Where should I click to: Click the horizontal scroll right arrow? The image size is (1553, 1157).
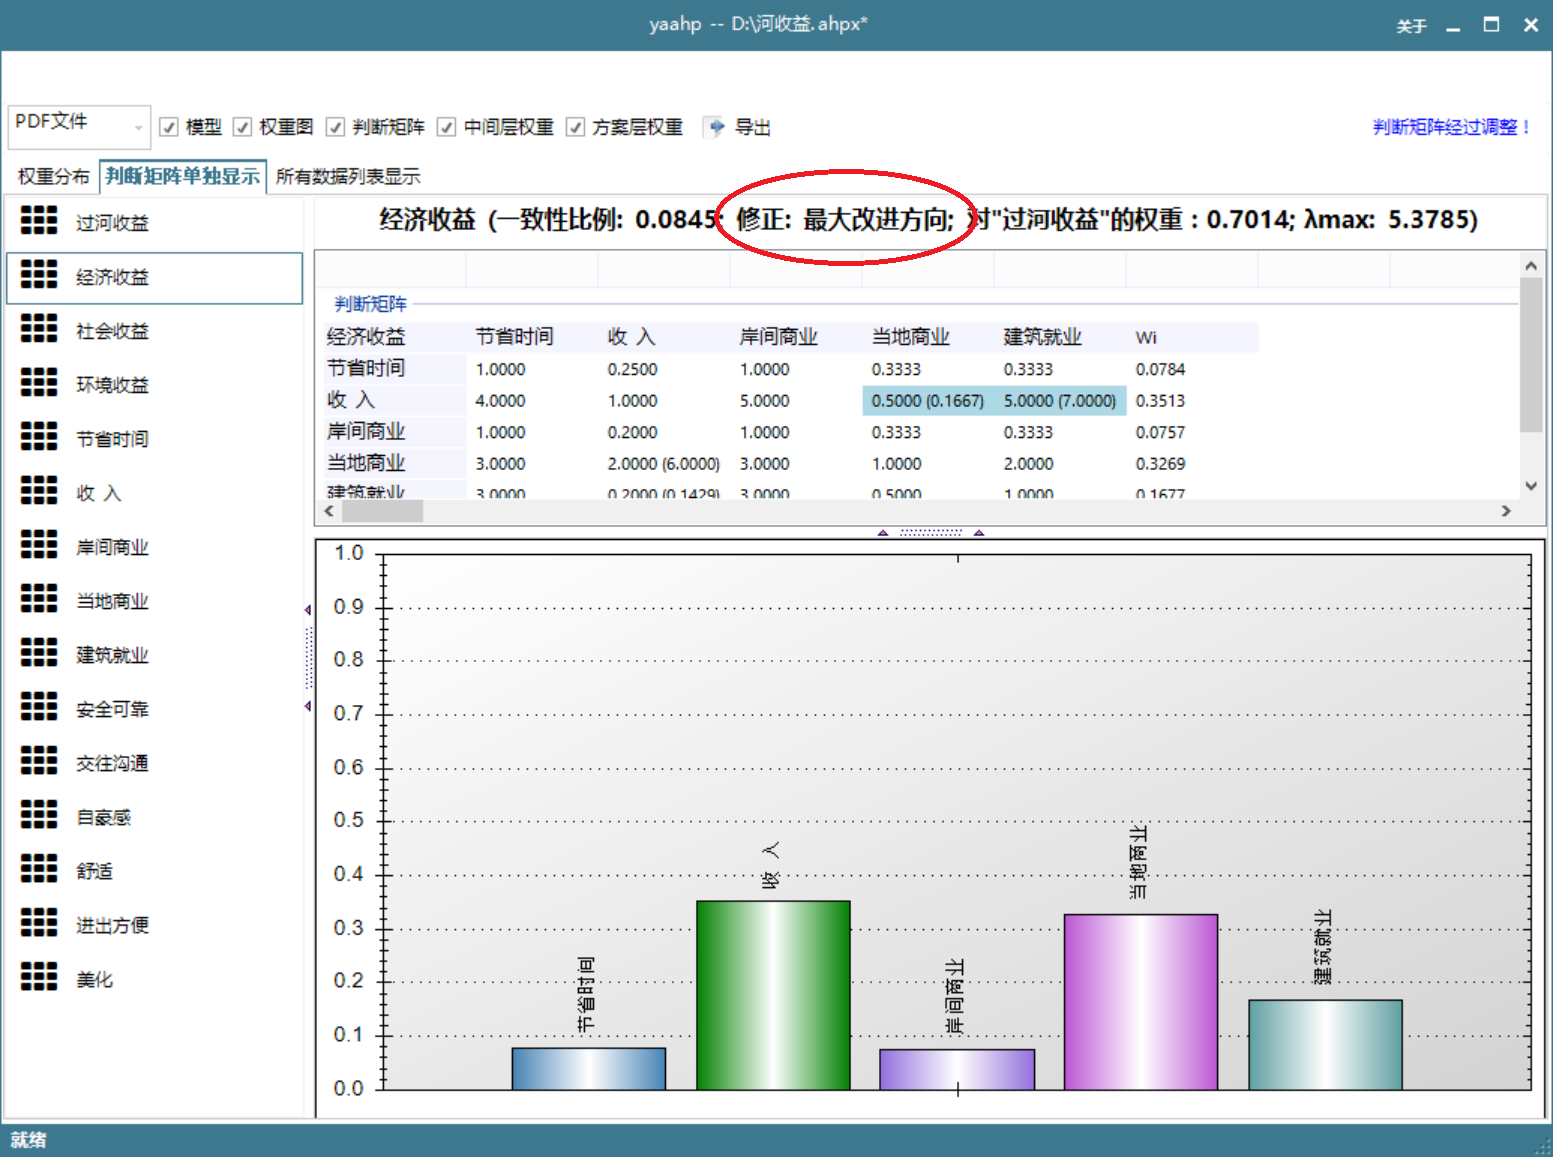coord(1506,511)
